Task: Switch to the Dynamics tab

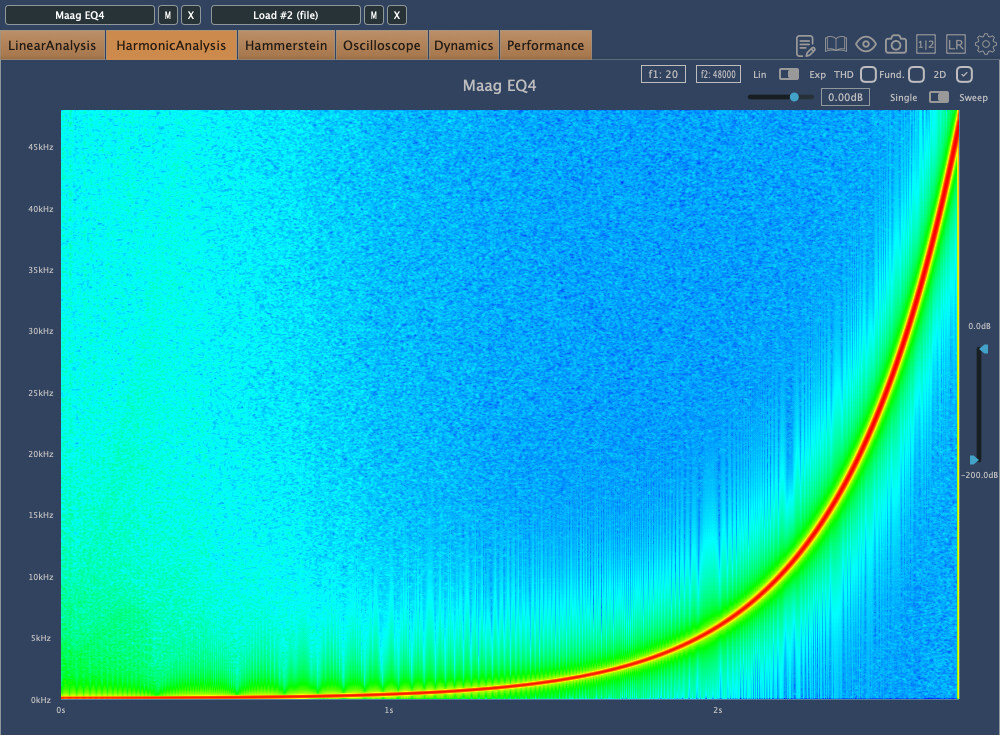Action: click(464, 45)
